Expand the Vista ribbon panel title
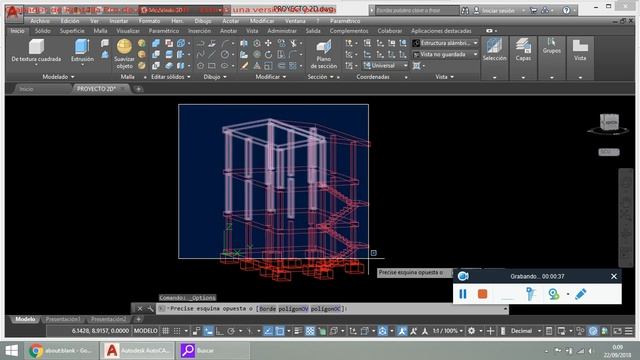Screen dimensions: 640x360 444,77
